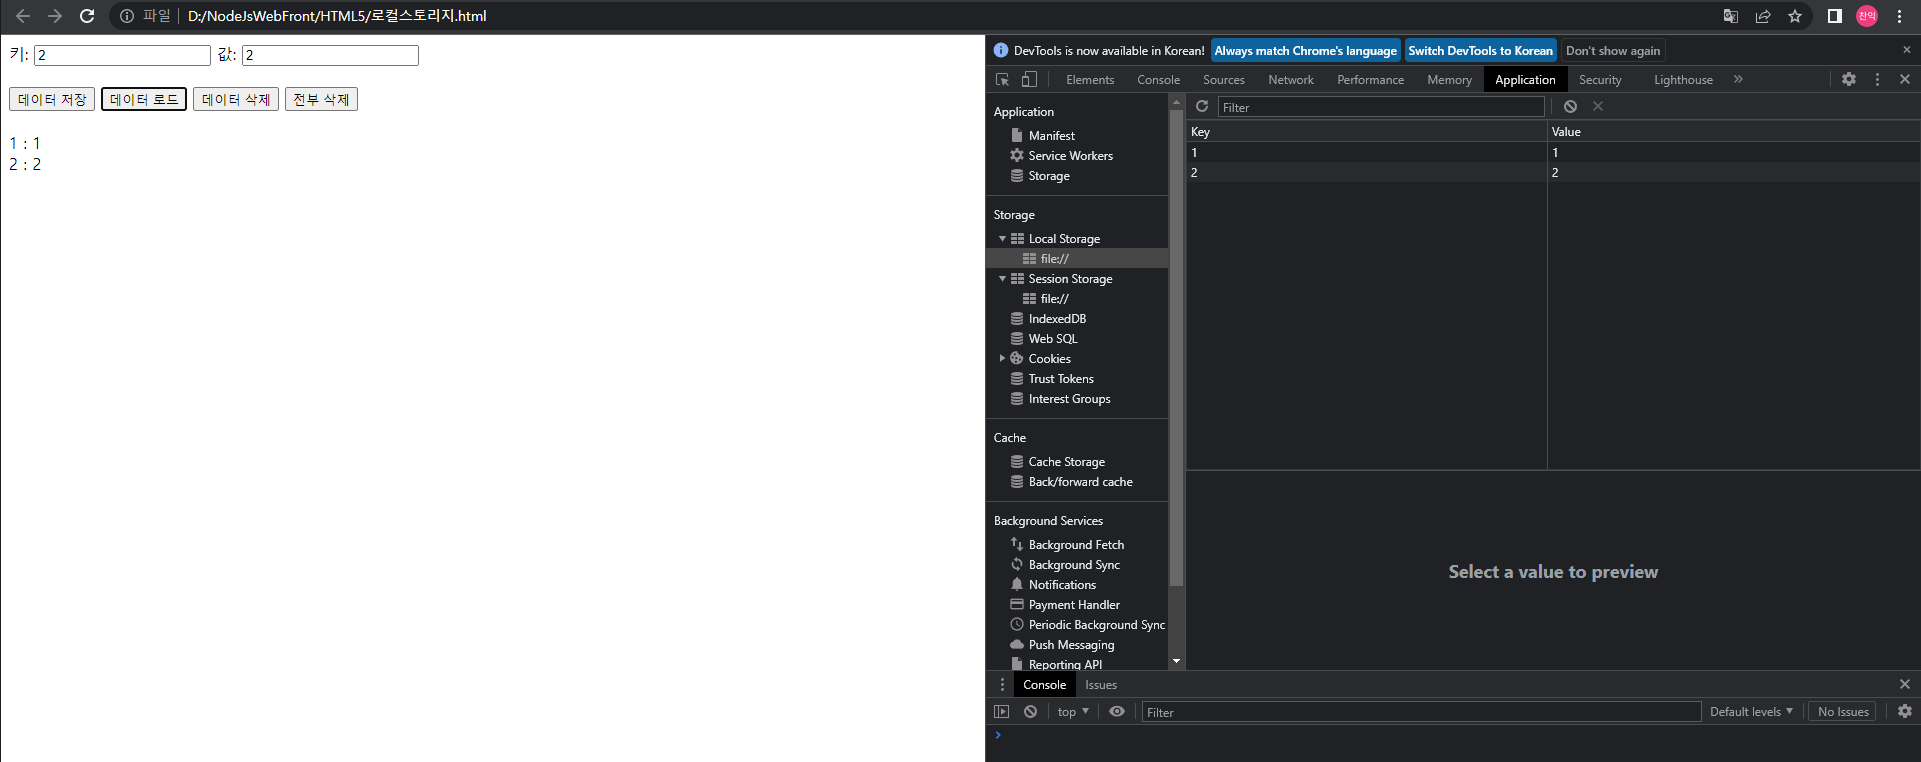Open Manifest in Application sidebar
This screenshot has height=762, width=1921.
(x=1051, y=136)
